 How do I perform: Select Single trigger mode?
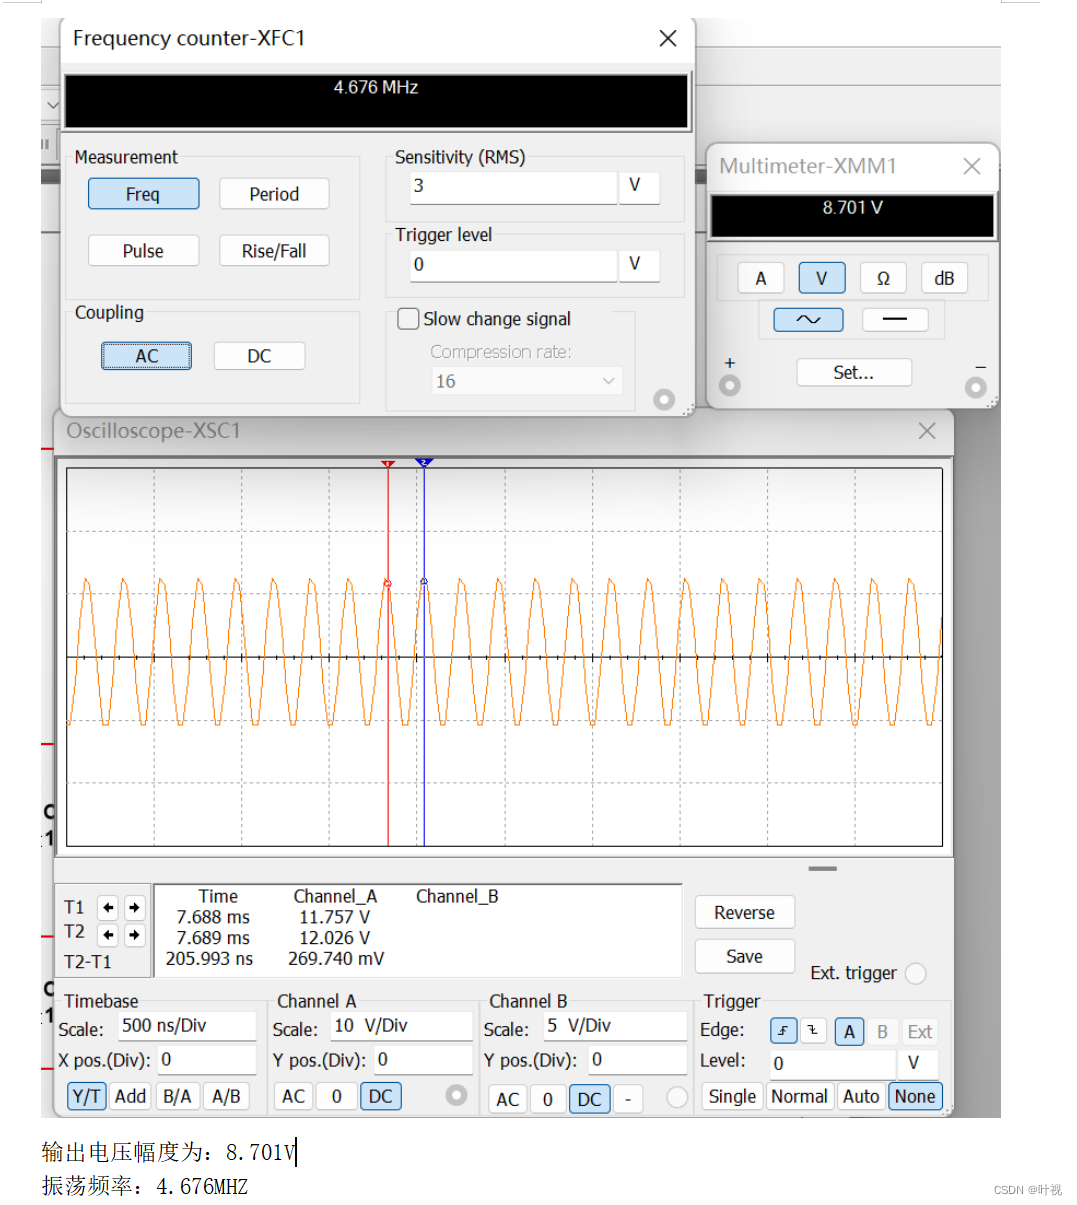(732, 1097)
